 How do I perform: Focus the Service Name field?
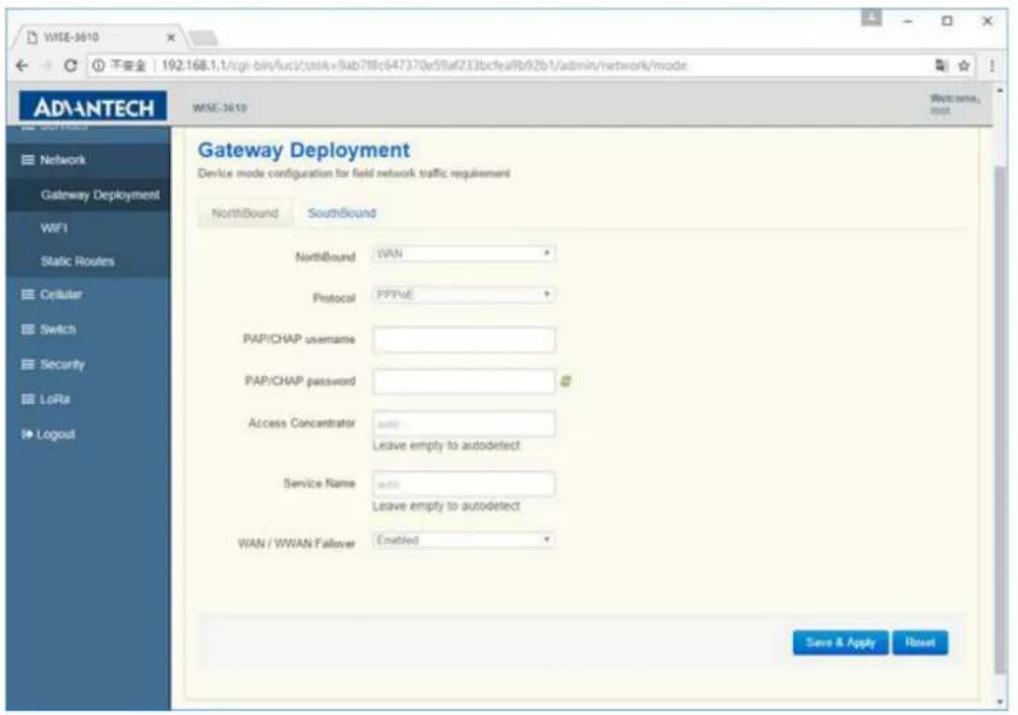coord(464,484)
